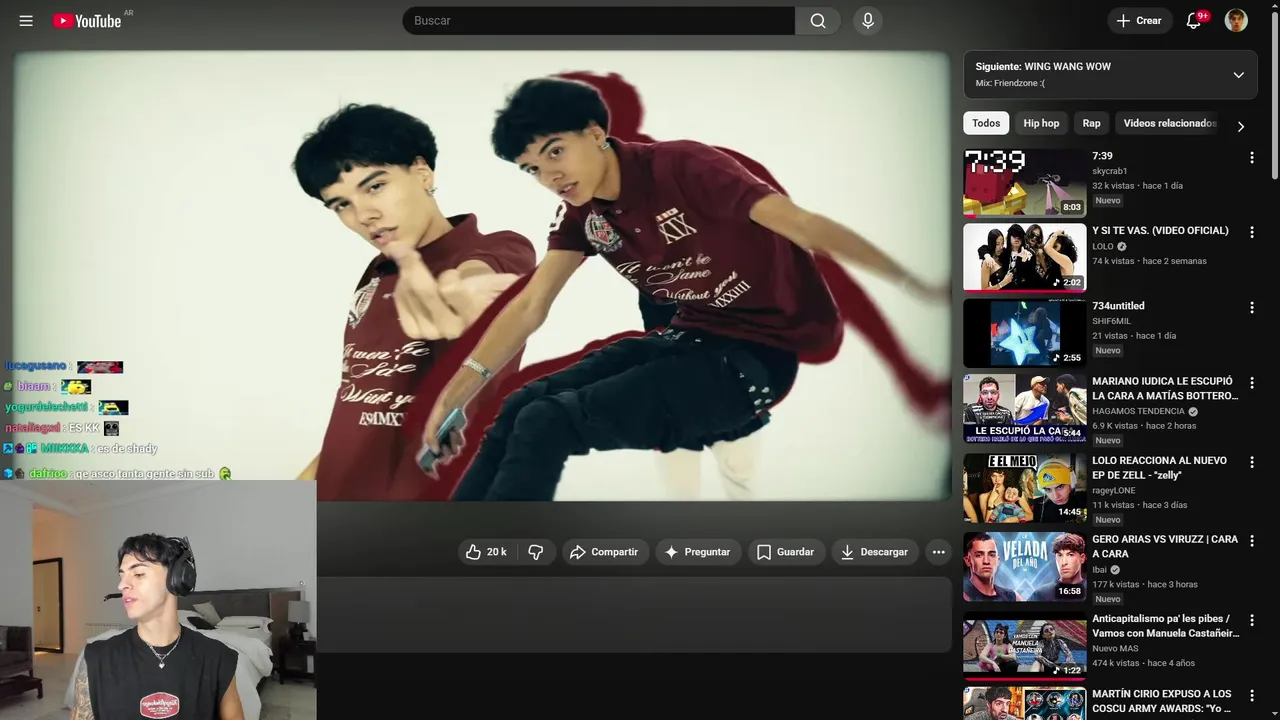Open the notifications bell
Viewport: 1280px width, 720px height.
(1193, 21)
